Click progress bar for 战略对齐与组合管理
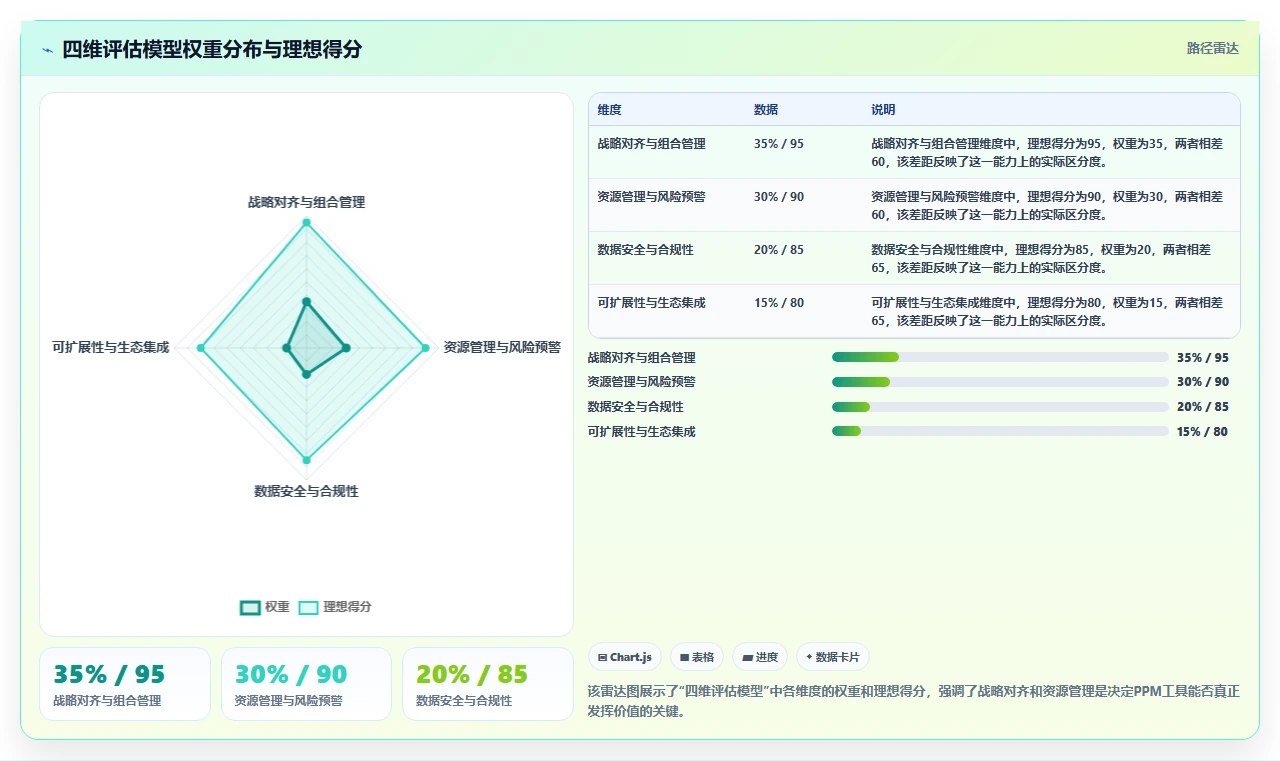Image resolution: width=1280 pixels, height=761 pixels. pos(1000,357)
